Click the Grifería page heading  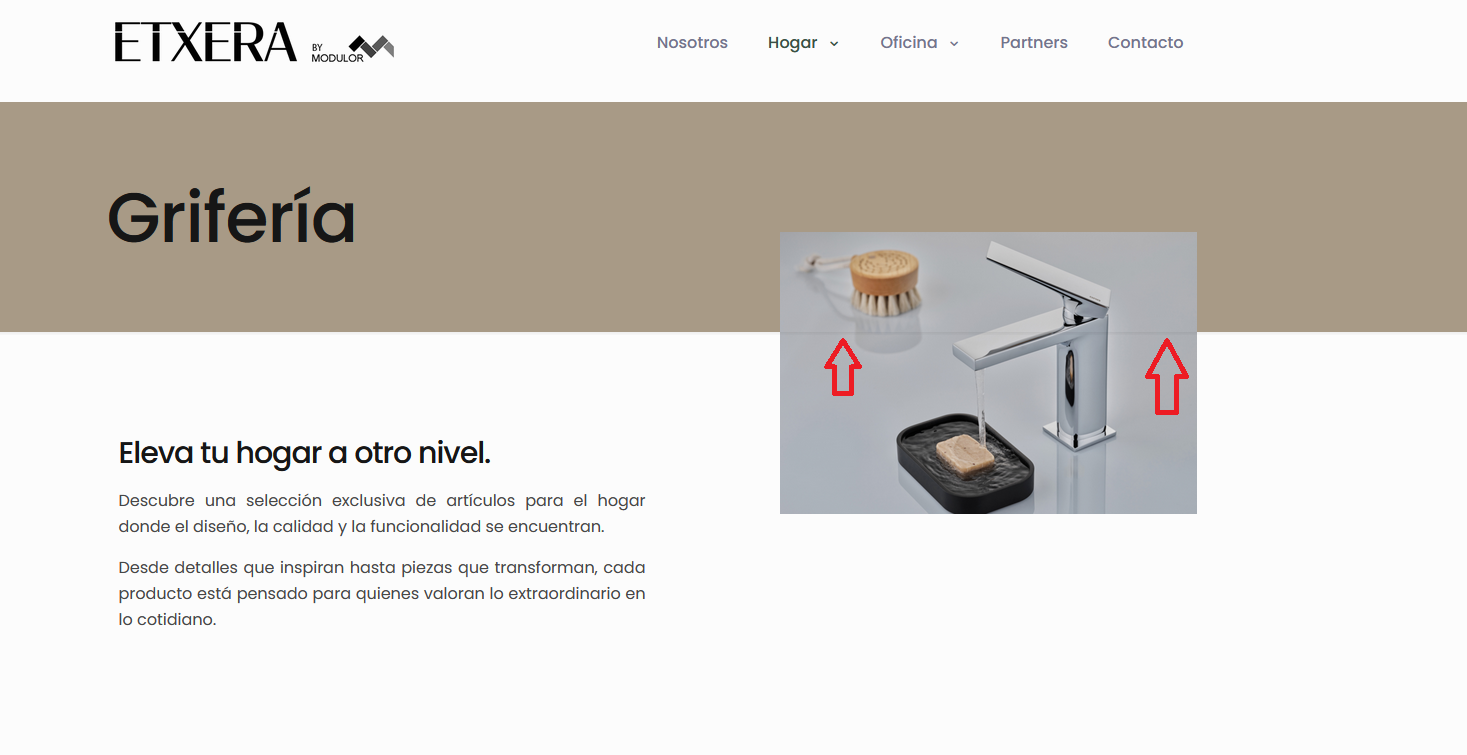pos(231,217)
